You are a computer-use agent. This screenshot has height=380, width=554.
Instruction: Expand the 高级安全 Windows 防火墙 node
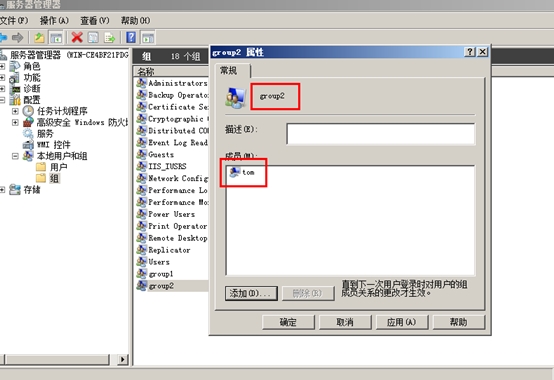point(15,123)
